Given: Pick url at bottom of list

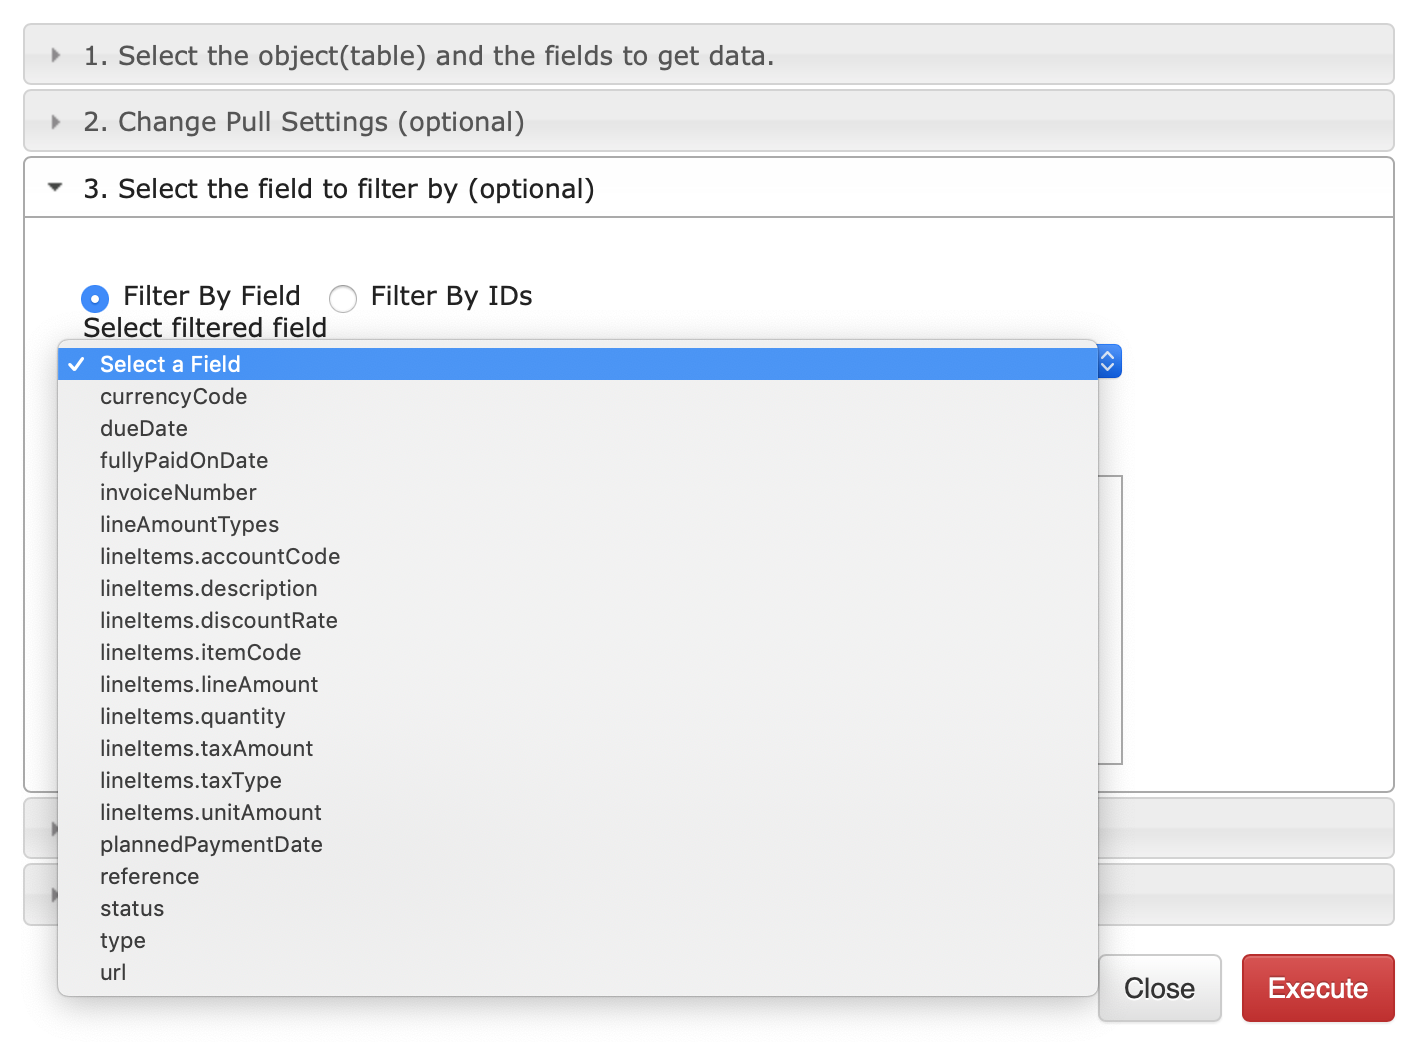Looking at the screenshot, I should point(113,972).
